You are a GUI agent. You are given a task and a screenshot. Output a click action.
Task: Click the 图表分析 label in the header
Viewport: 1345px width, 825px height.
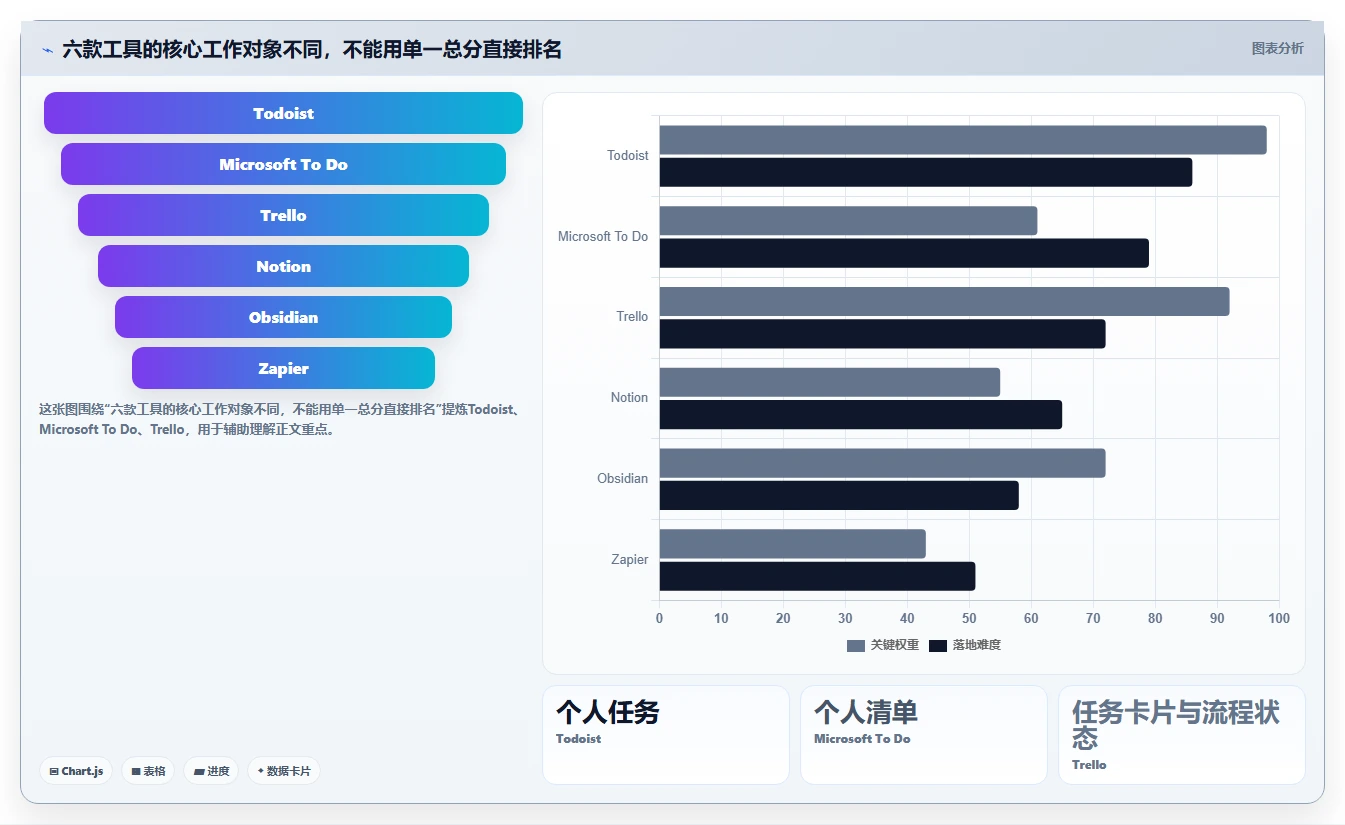tap(1277, 48)
